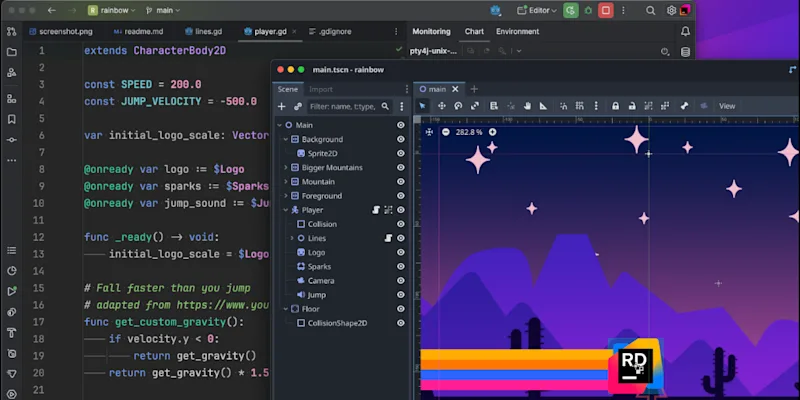Switch to the Scene dock tab
The image size is (800, 400).
pos(288,89)
